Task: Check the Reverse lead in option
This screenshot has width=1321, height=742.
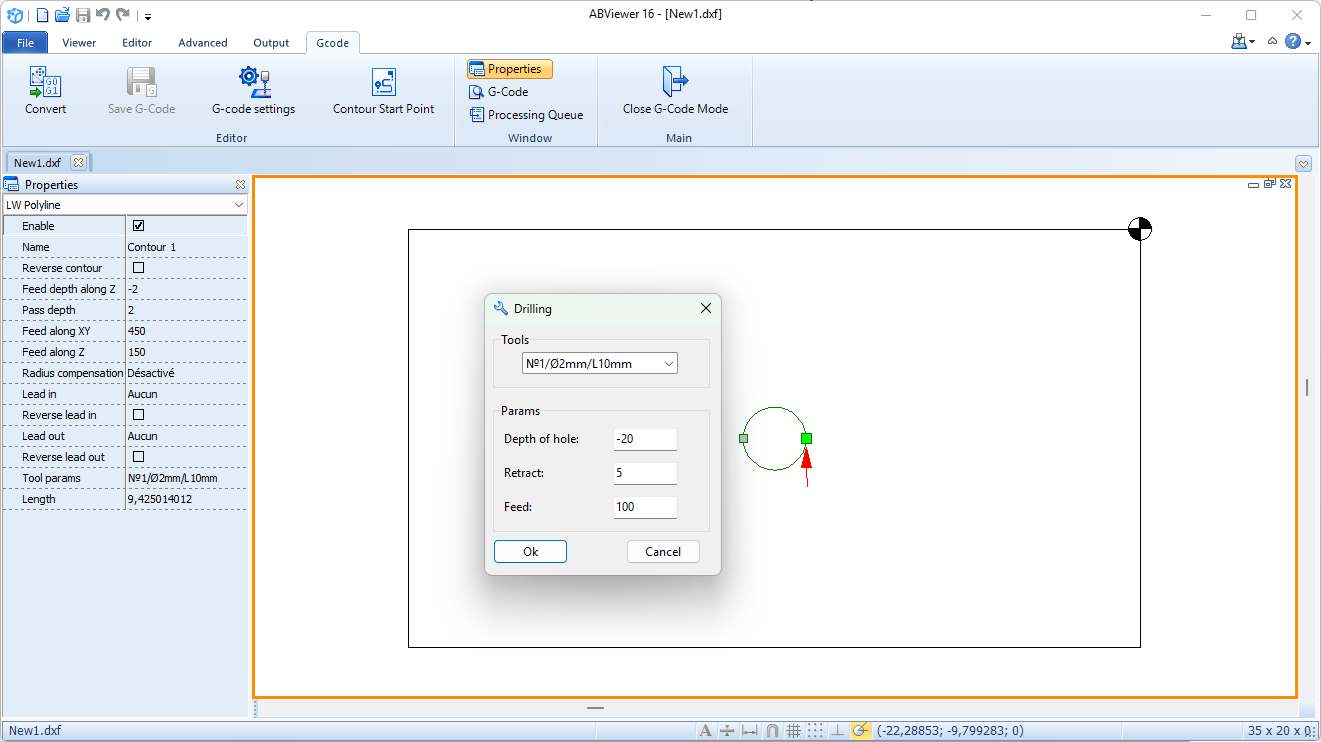Action: click(138, 415)
